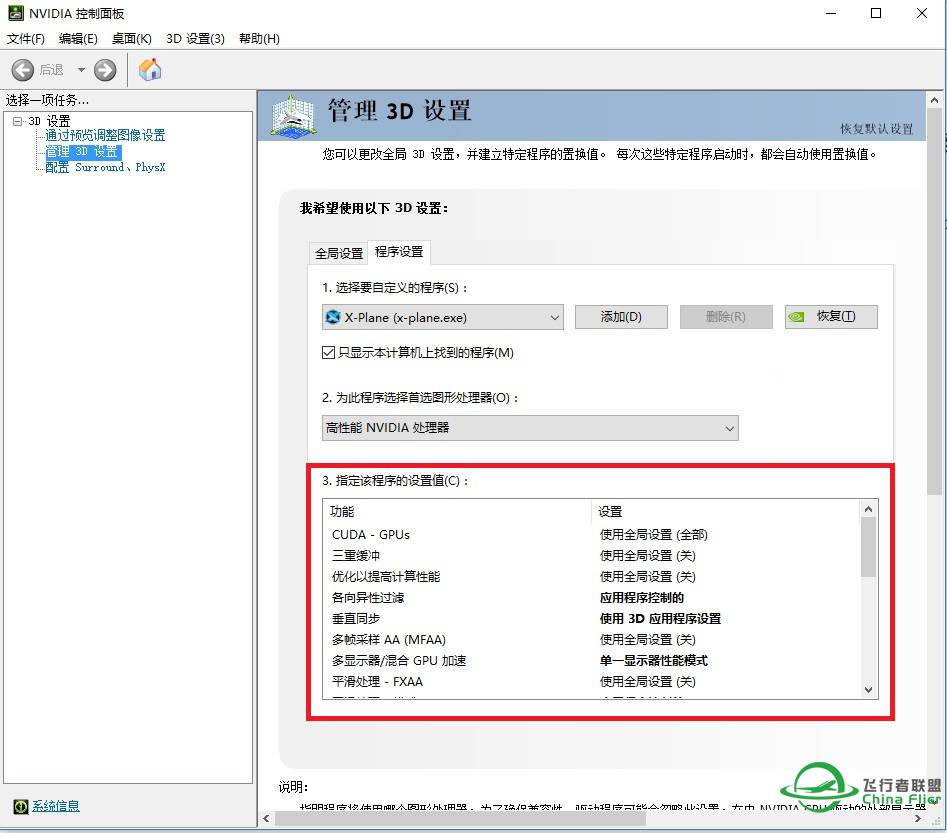Open the 文件(F) menu
The image size is (947, 833).
click(x=25, y=39)
